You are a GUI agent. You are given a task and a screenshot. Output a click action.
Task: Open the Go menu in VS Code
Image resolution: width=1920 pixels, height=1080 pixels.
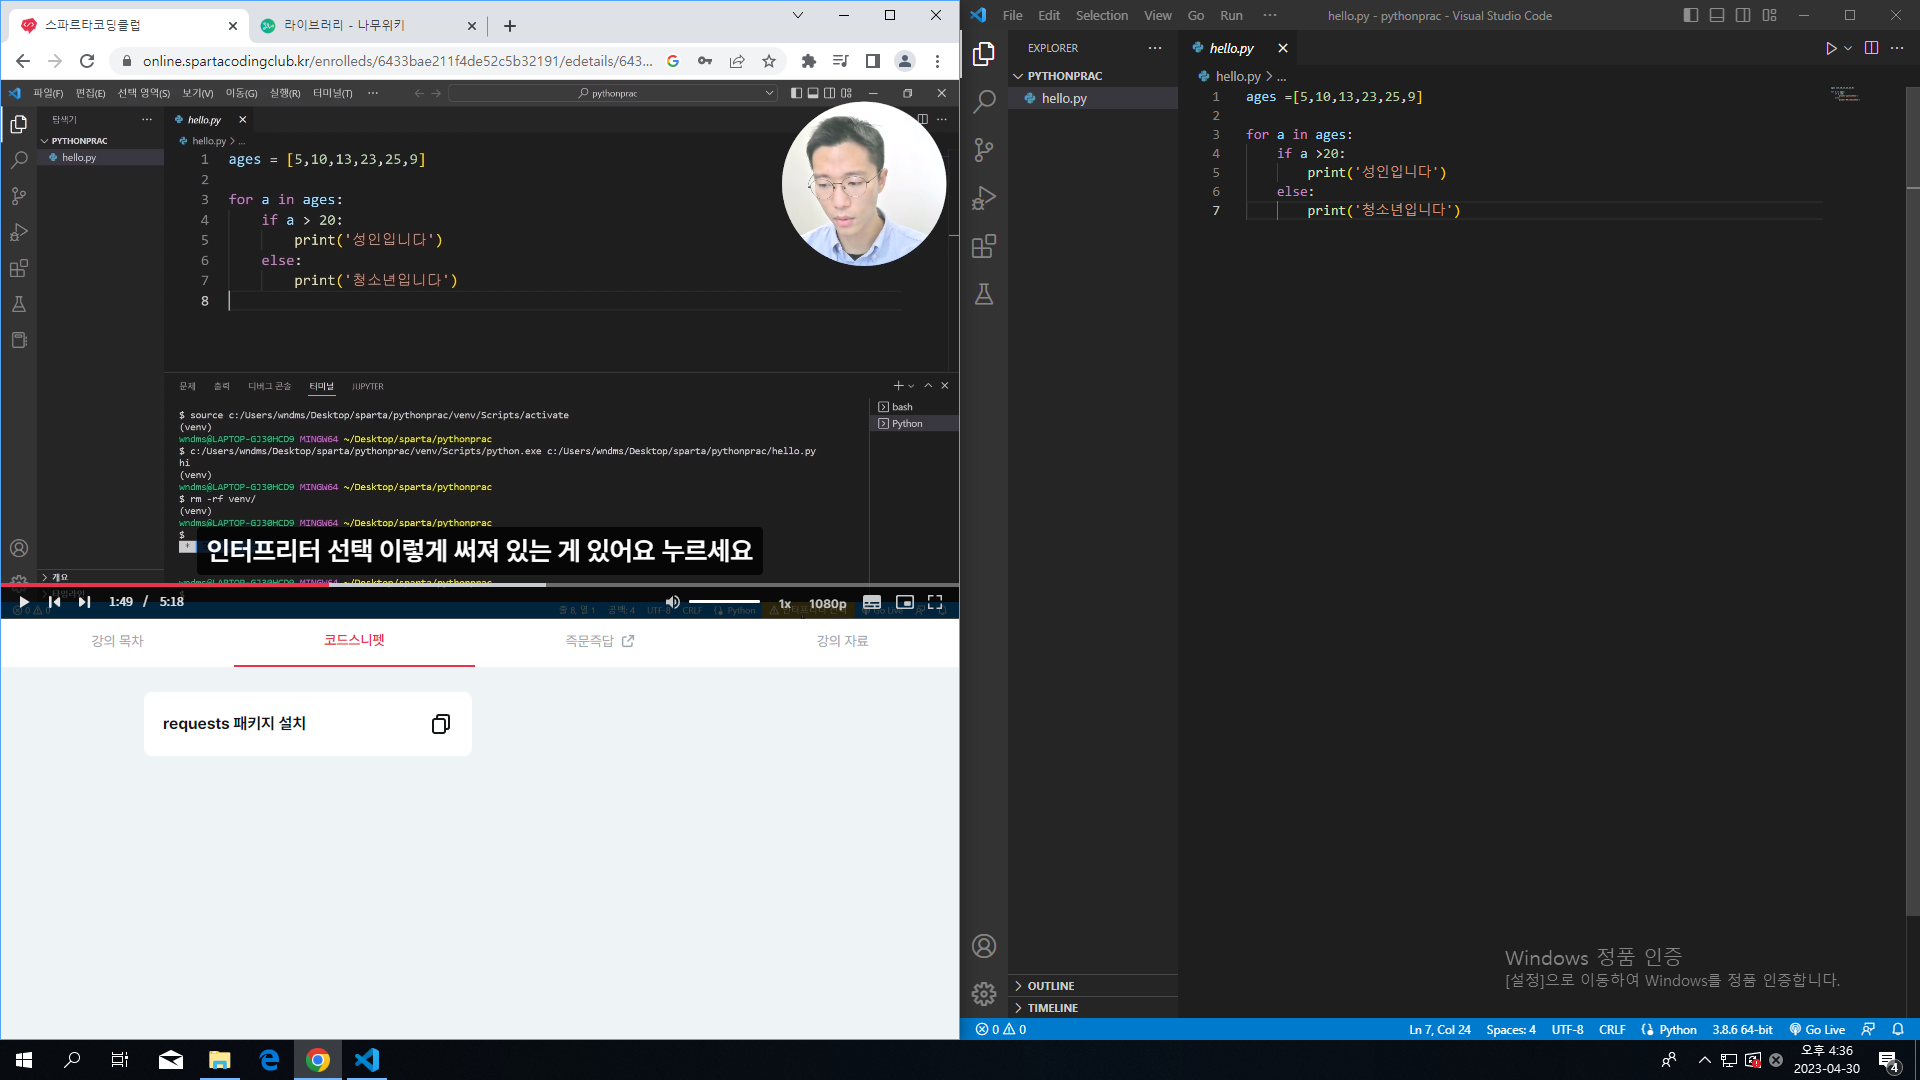(x=1196, y=15)
